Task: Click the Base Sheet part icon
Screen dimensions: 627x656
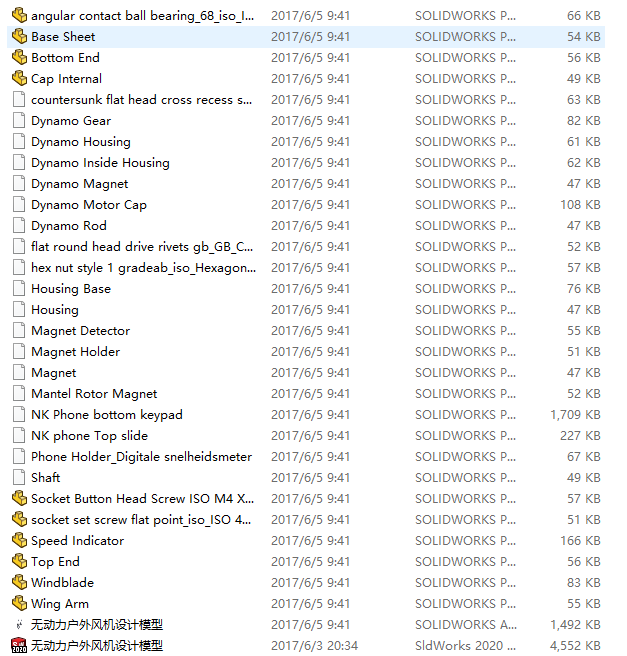Action: pos(19,36)
